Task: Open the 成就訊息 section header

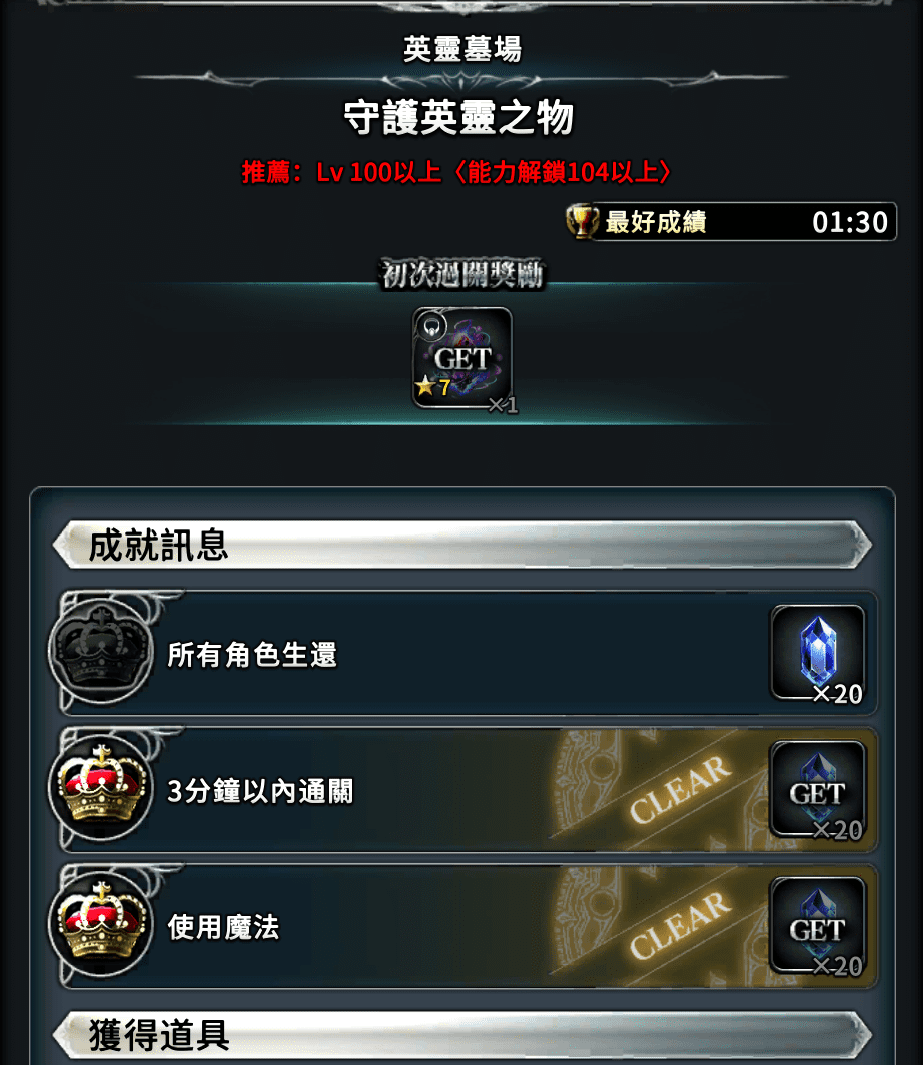Action: tap(462, 545)
